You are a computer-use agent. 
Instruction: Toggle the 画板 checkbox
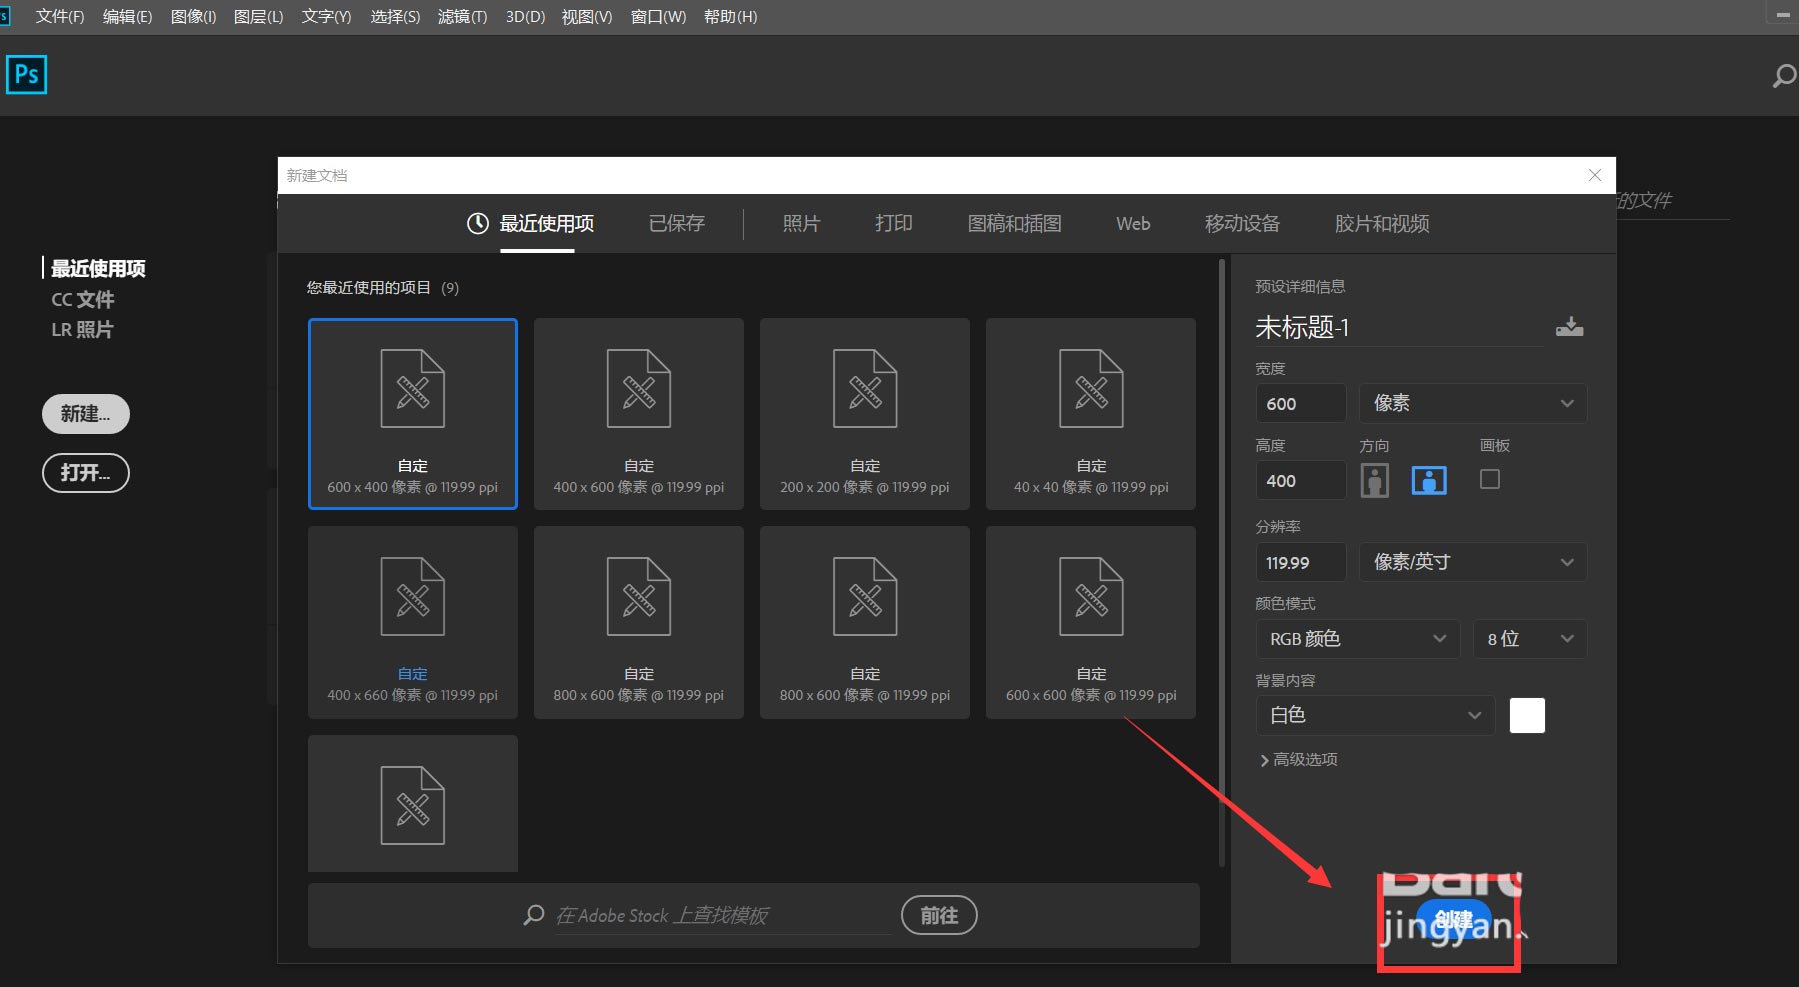pos(1490,480)
